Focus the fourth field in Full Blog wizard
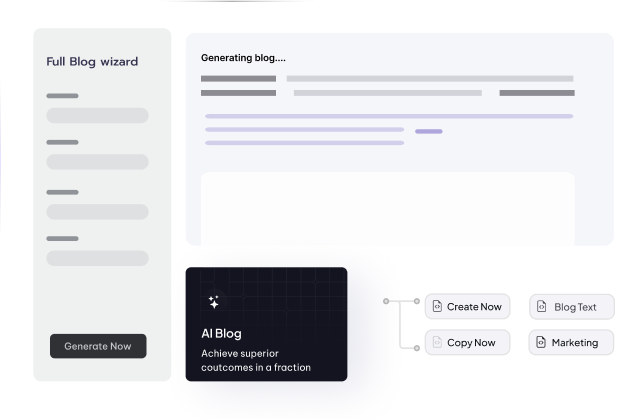Screen dimensions: 640x419 [x=97, y=258]
